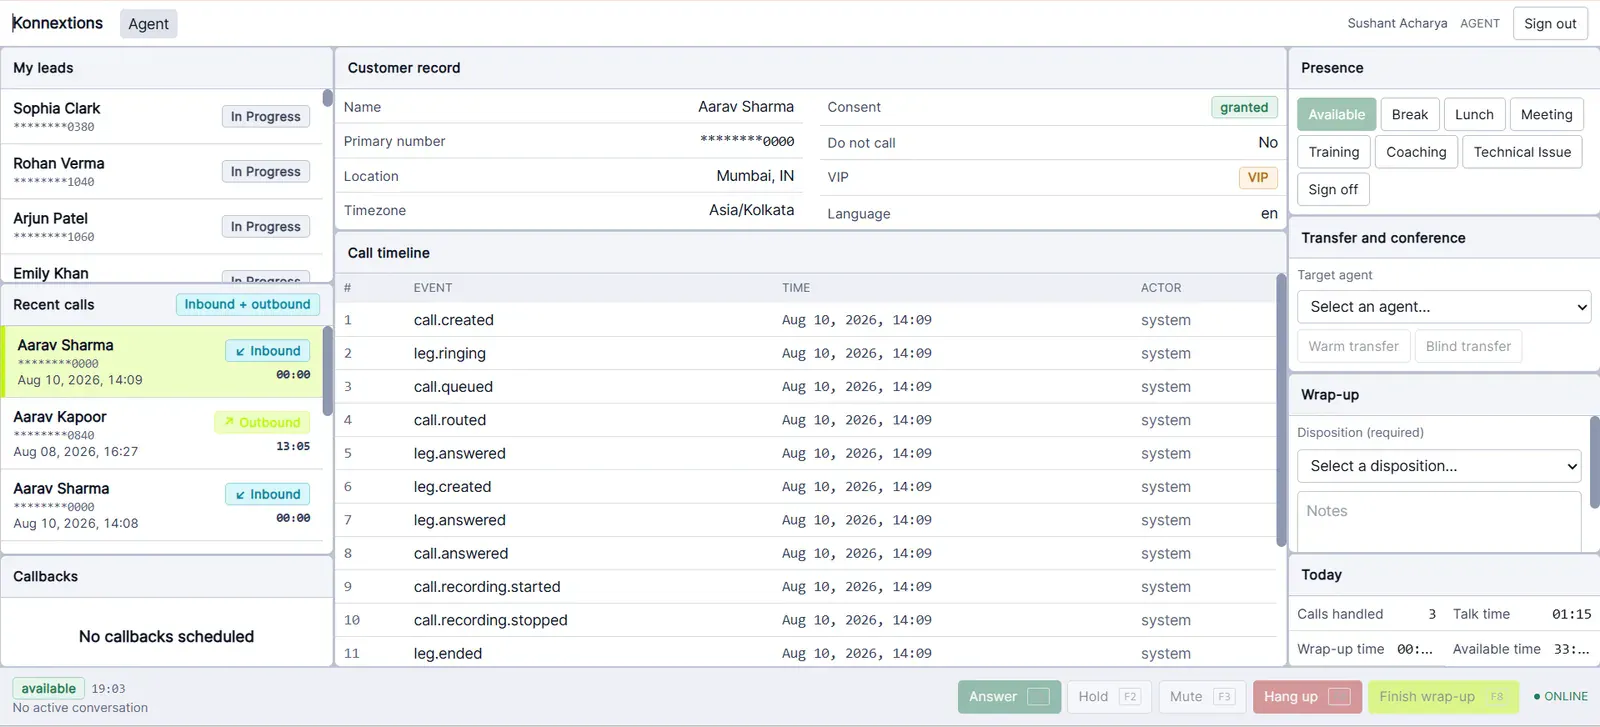Click Sign off in the Presence panel

[1333, 189]
